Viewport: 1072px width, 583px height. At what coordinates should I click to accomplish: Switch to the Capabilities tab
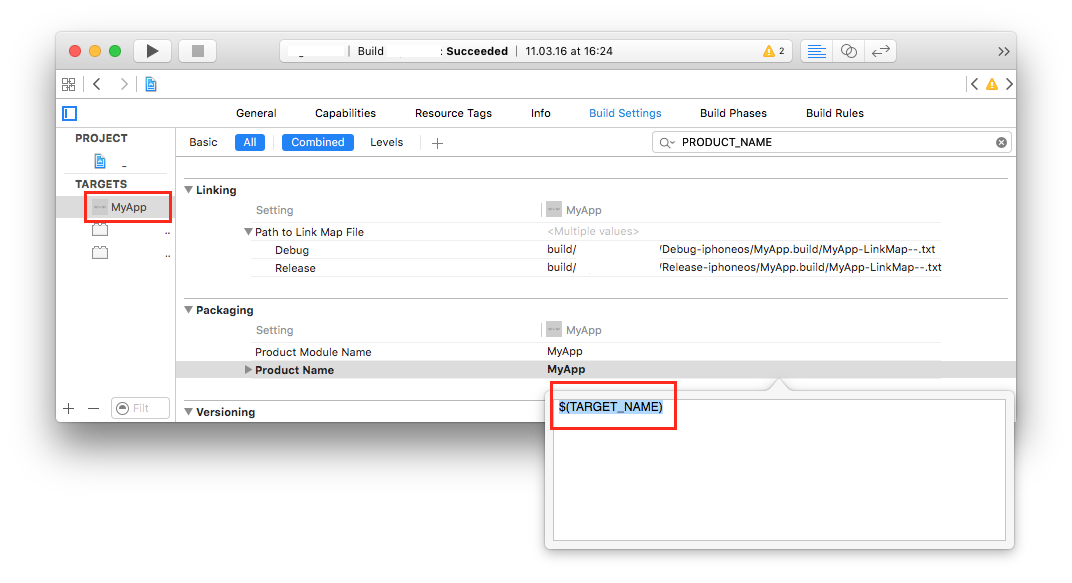345,114
